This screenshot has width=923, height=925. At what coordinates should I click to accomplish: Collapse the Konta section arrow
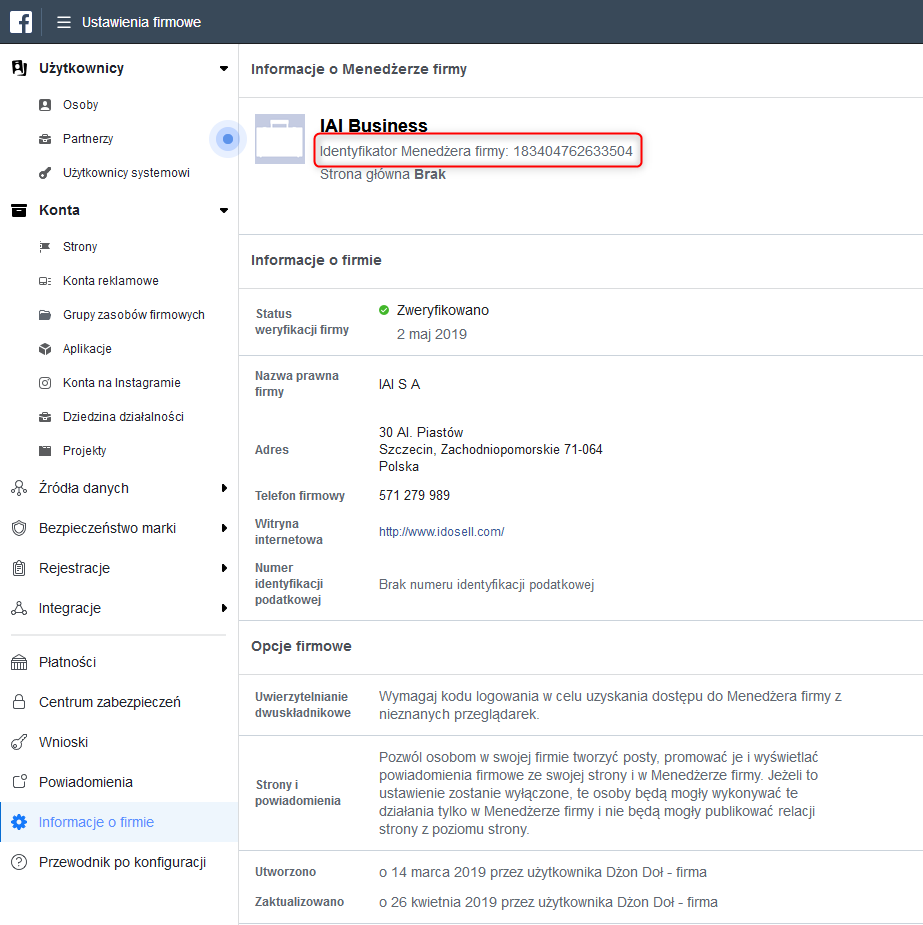(224, 211)
